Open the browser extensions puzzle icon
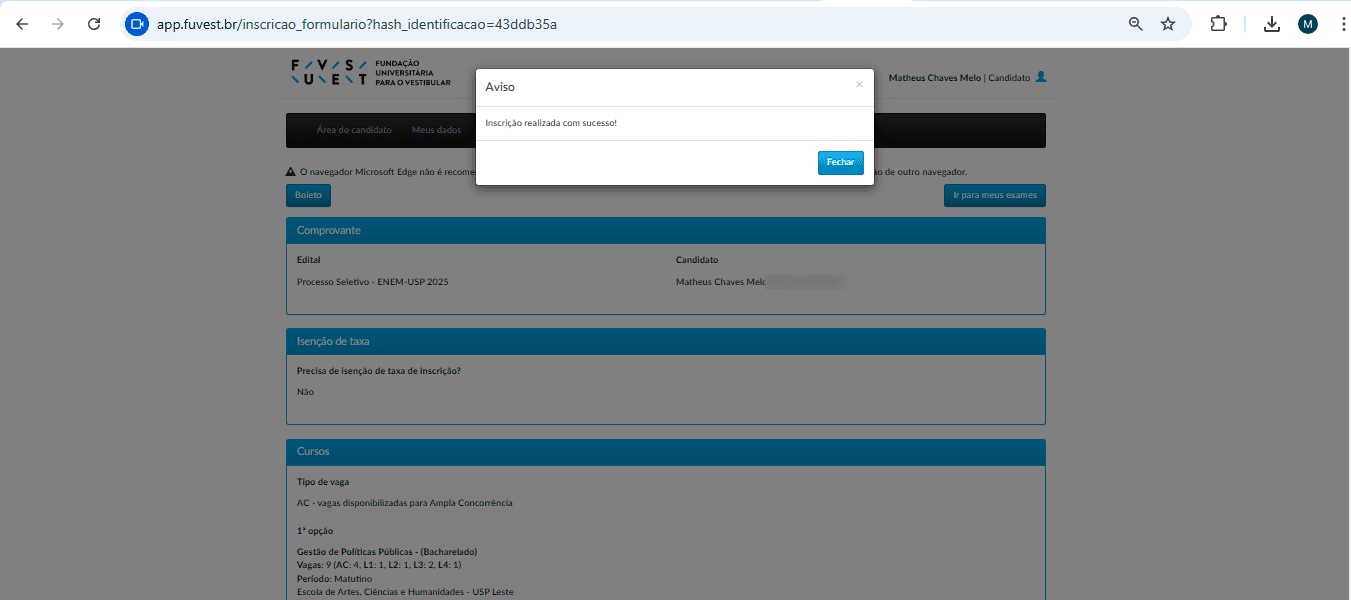This screenshot has height=600, width=1351. coord(1219,24)
